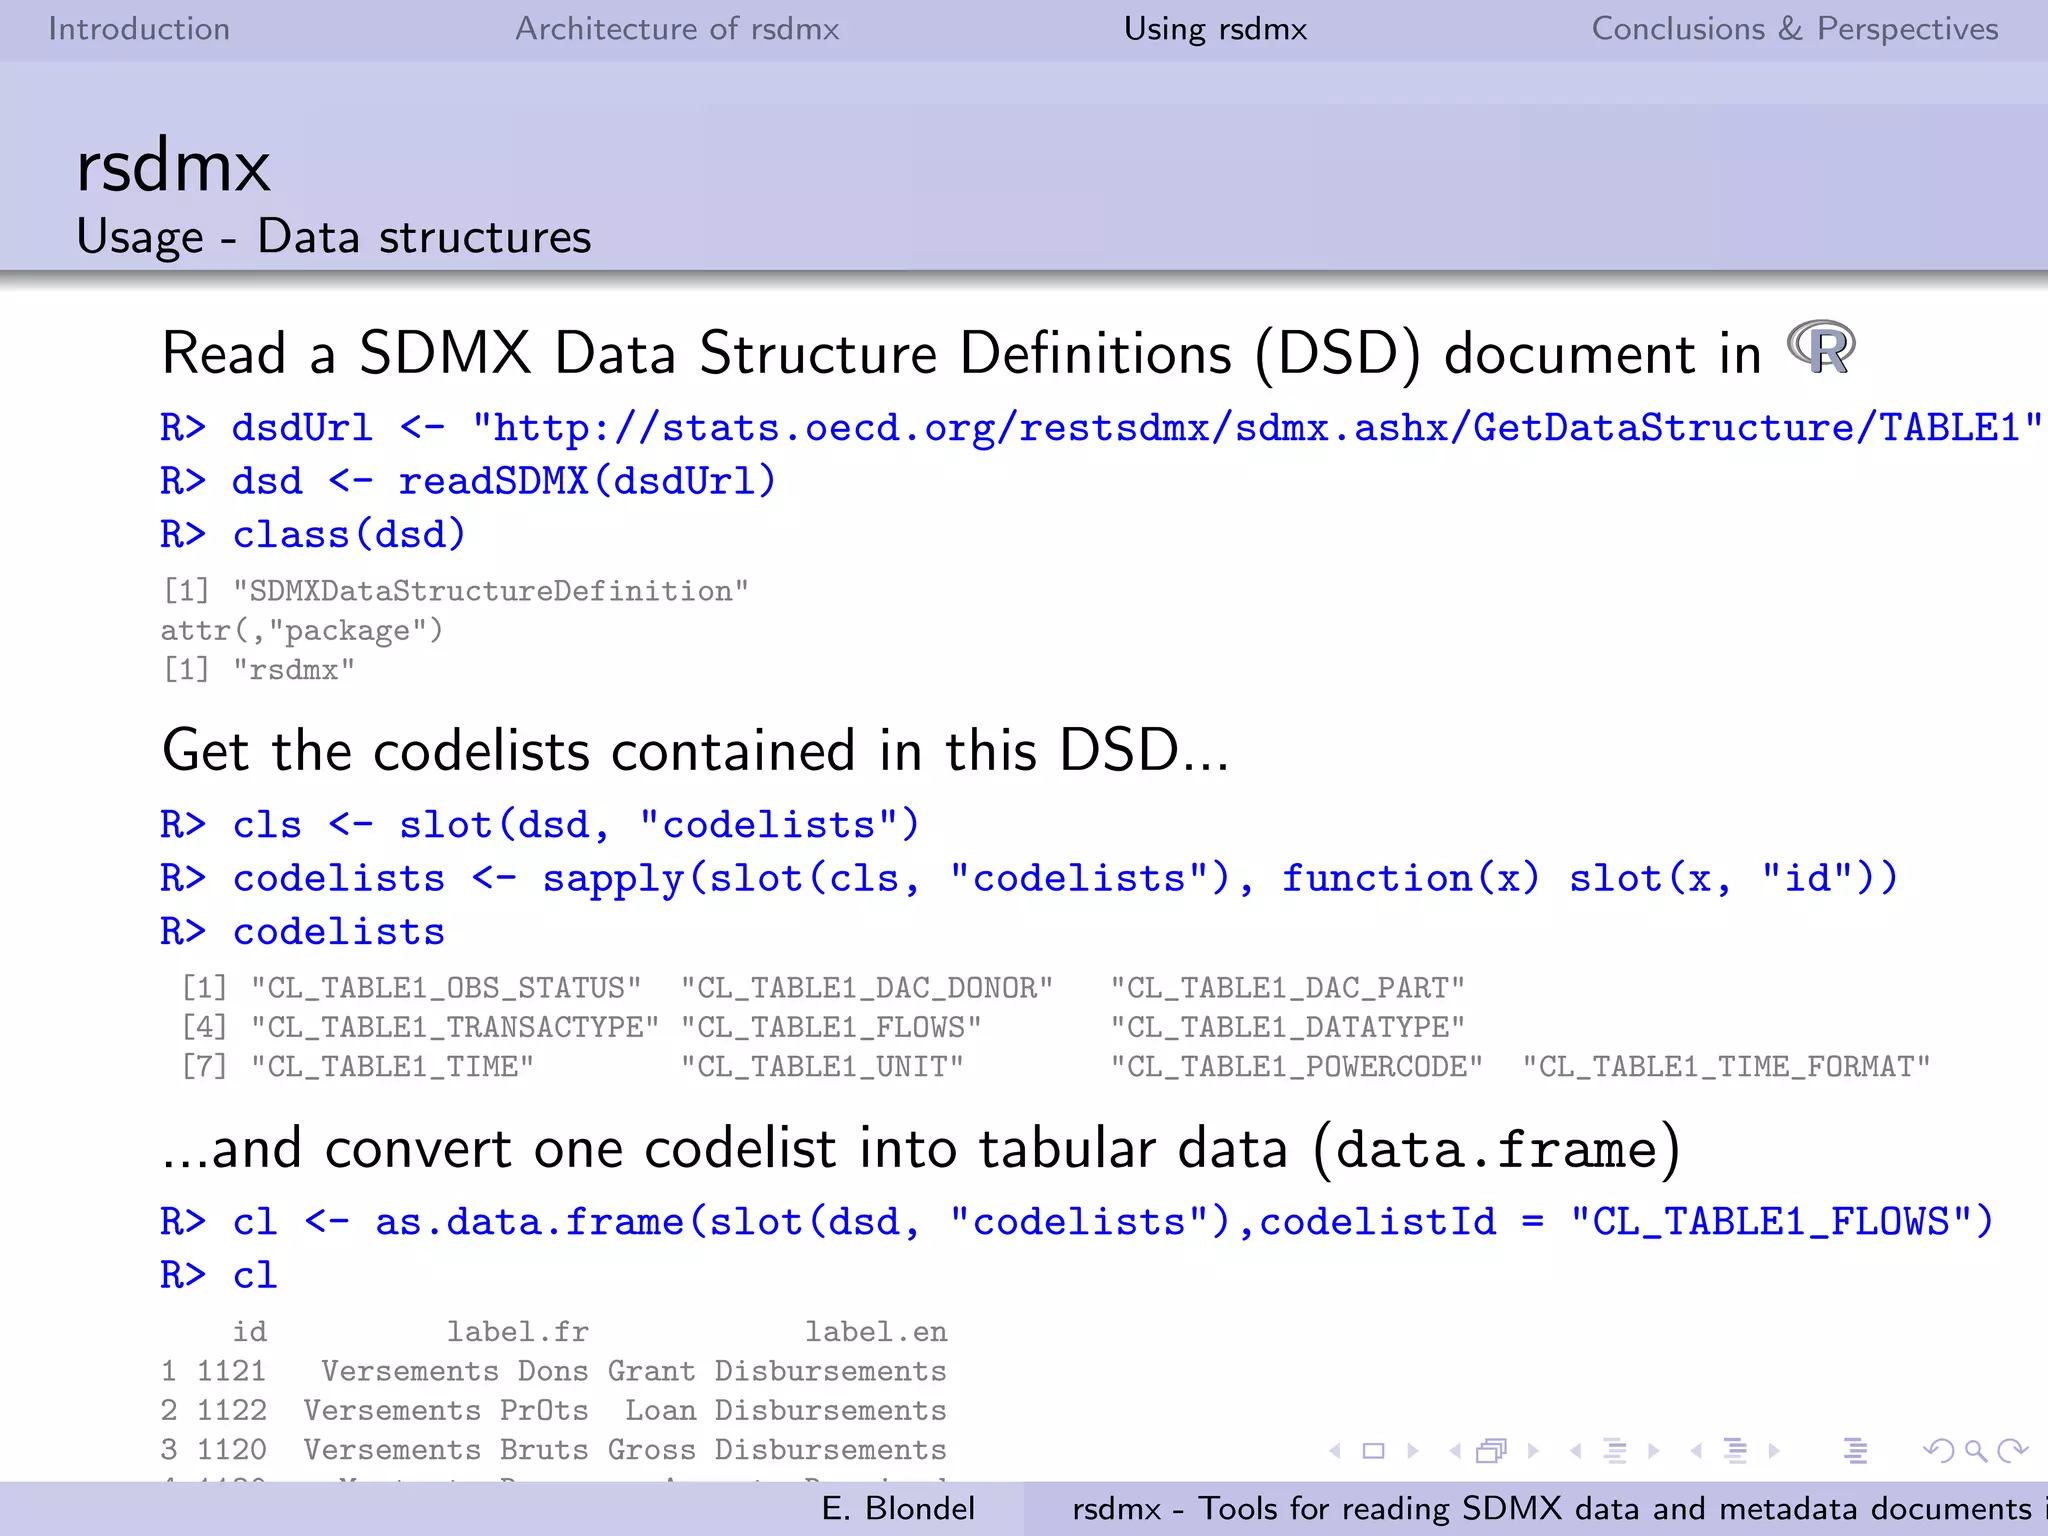
Task: Click "CL_TABLE1_TIME_FORMAT" in output
Action: pos(1726,1067)
